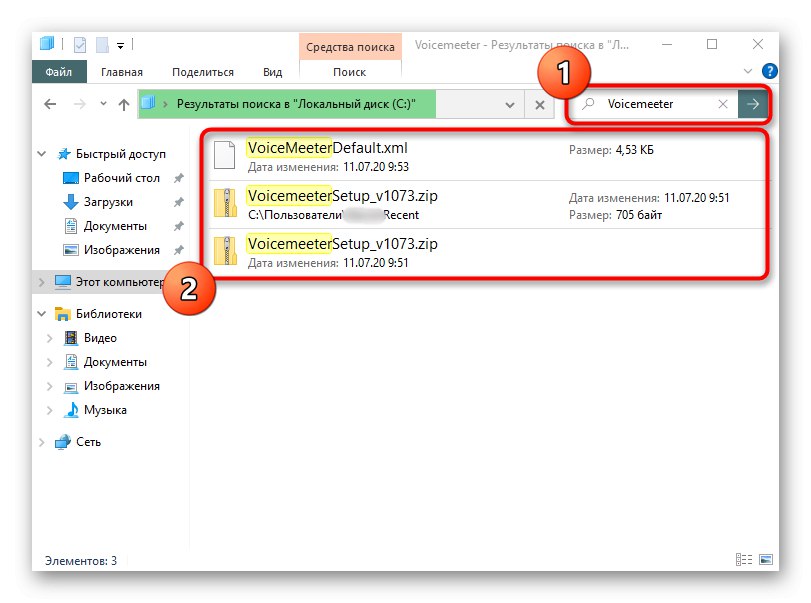This screenshot has height=603, width=811.
Task: Open Быстрый доступ in navigation pane
Action: pos(121,154)
